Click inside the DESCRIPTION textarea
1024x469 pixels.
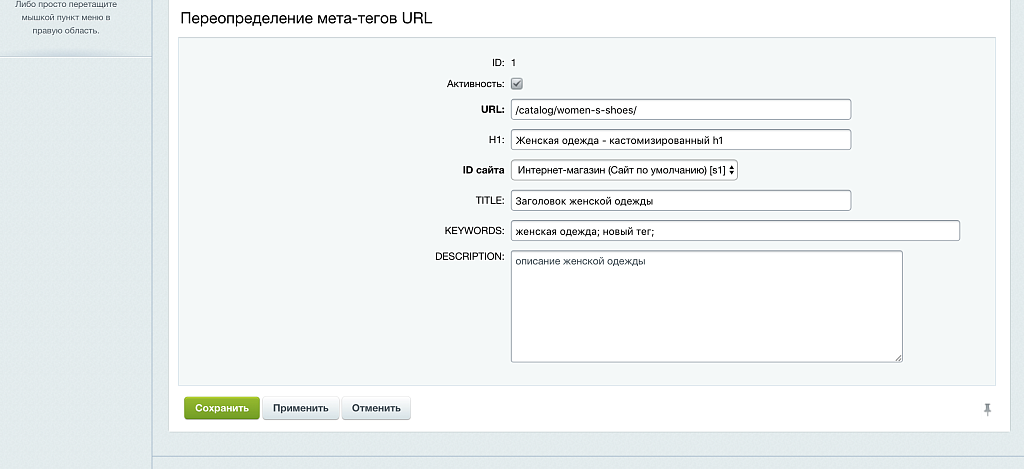coord(706,305)
